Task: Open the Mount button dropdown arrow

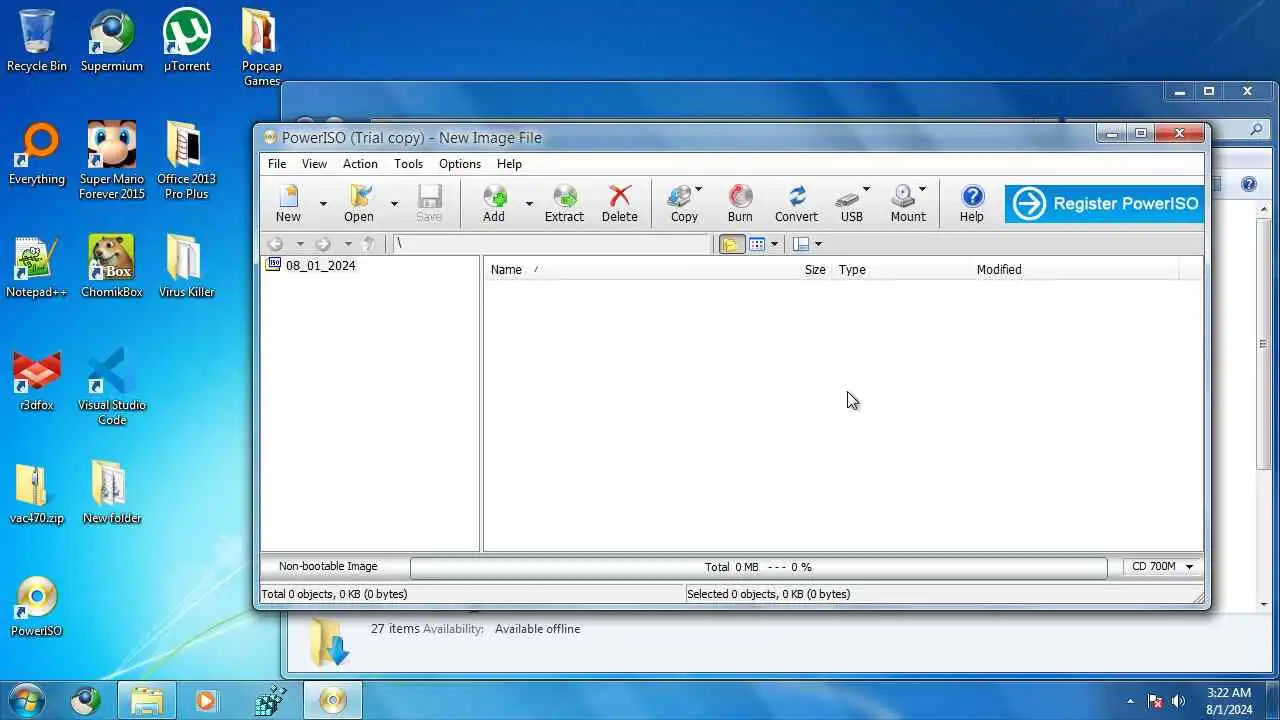Action: [922, 189]
